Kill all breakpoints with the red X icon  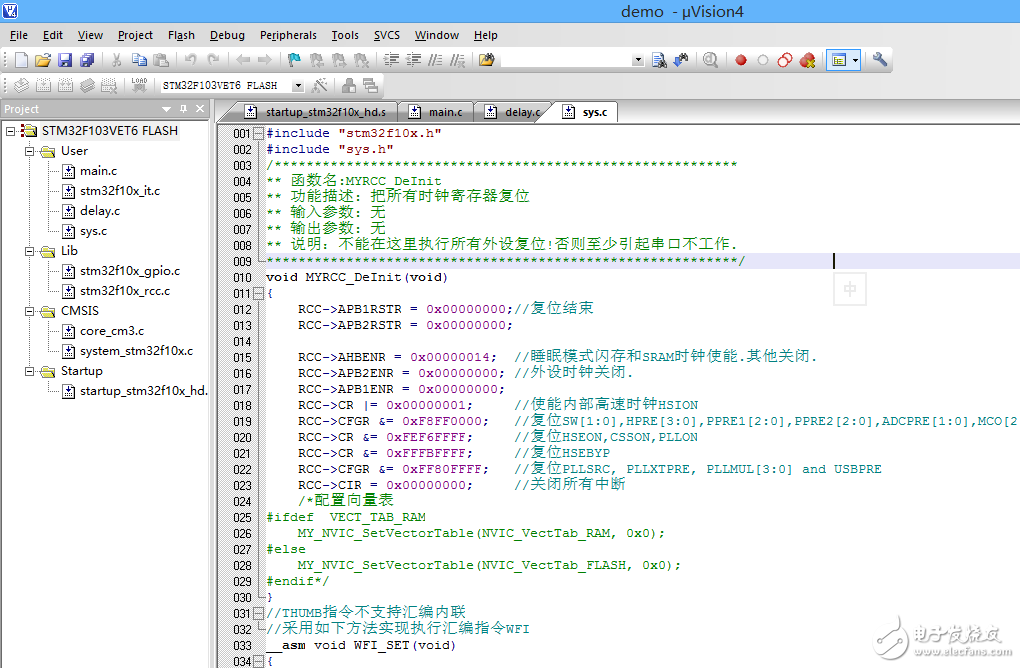[x=807, y=60]
